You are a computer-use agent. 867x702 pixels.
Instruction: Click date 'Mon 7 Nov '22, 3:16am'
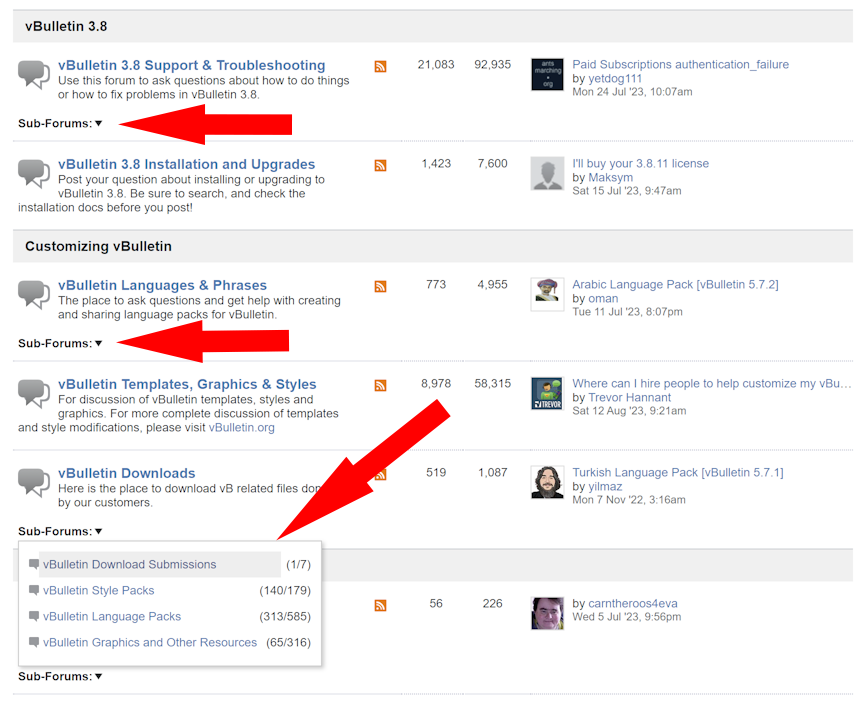(629, 500)
